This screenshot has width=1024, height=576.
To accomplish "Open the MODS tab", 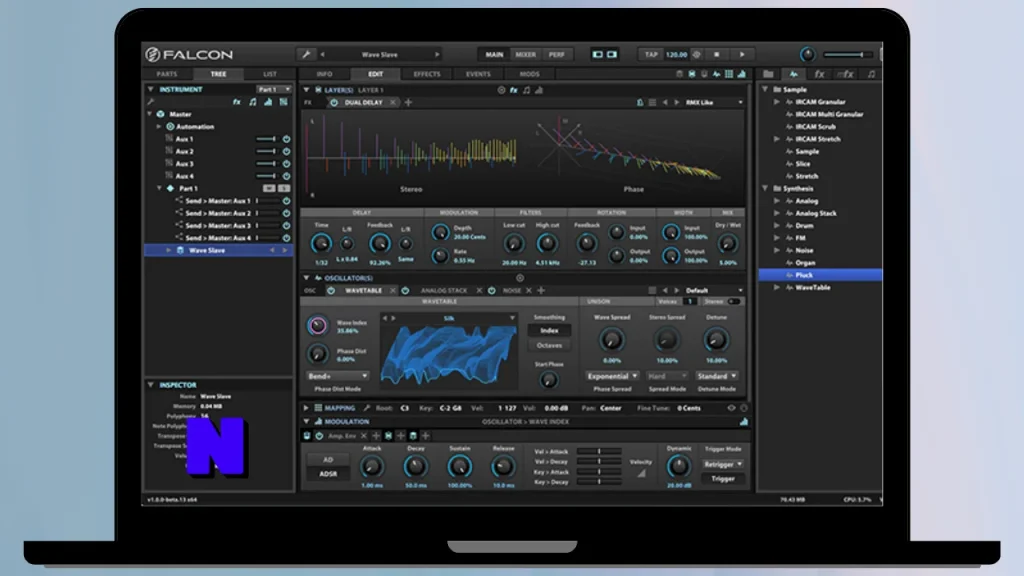I will (530, 74).
